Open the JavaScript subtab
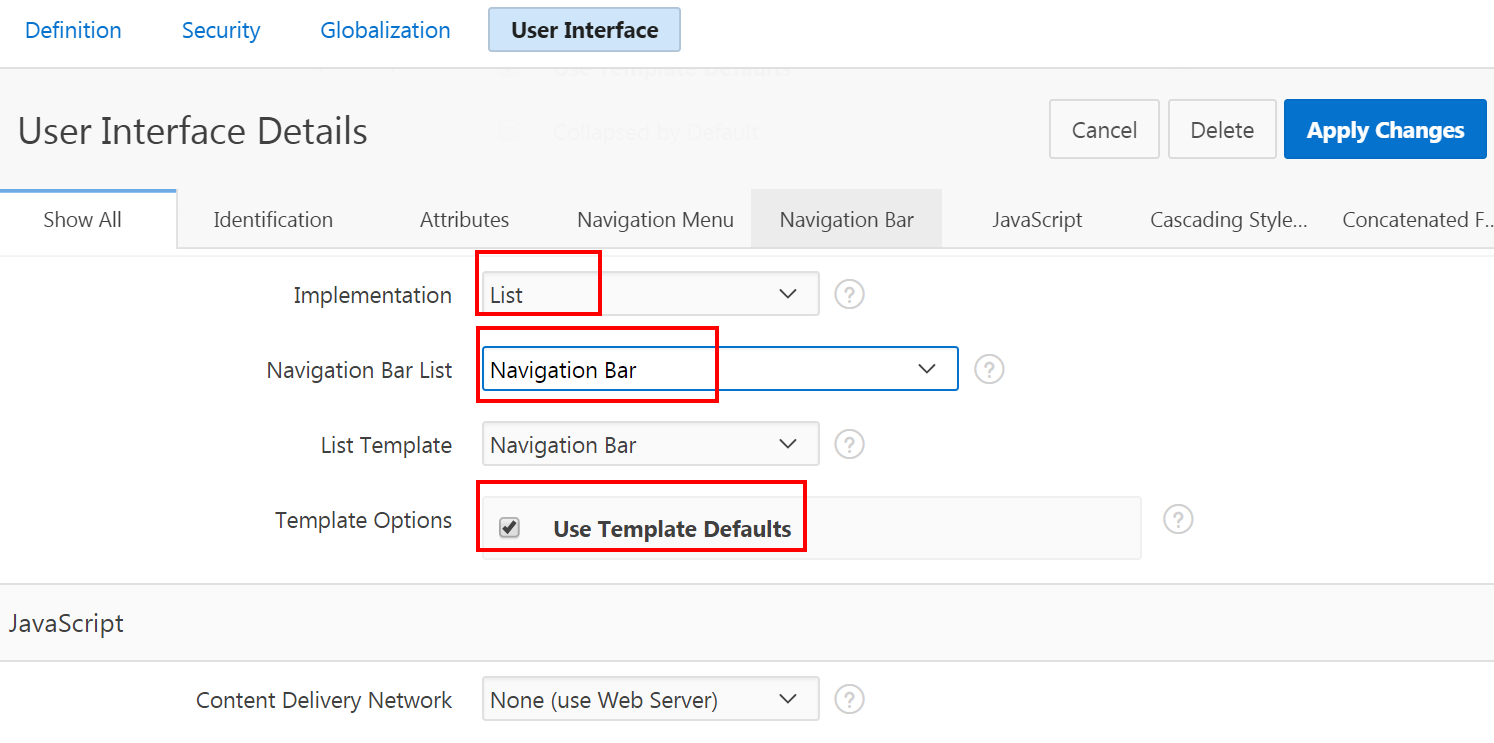The height and width of the screenshot is (743, 1494). (1037, 219)
